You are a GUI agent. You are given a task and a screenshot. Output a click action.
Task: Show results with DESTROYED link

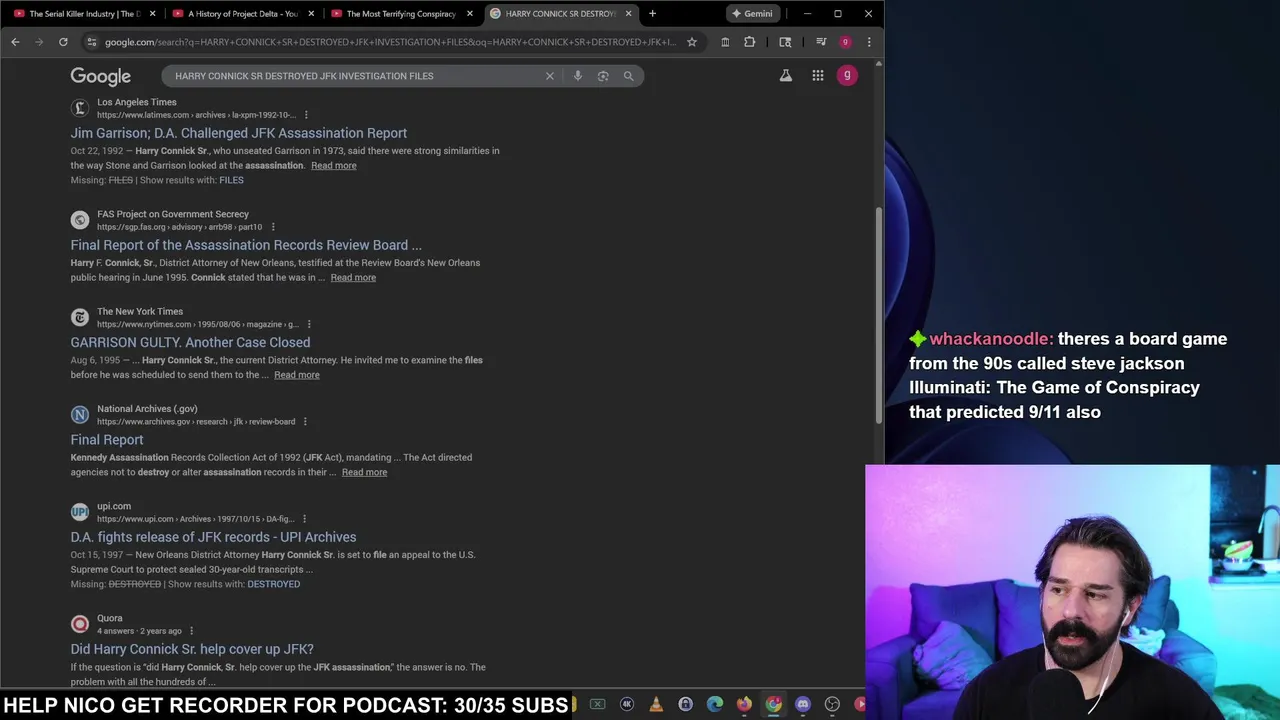click(273, 584)
